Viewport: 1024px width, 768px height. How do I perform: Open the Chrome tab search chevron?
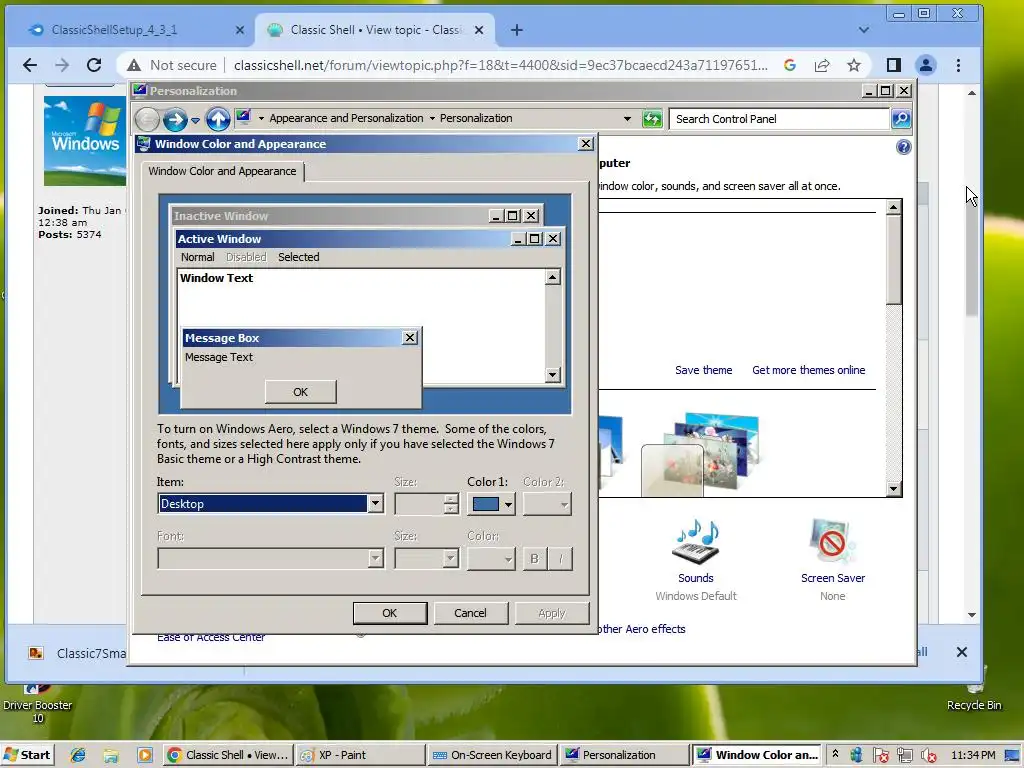click(863, 30)
